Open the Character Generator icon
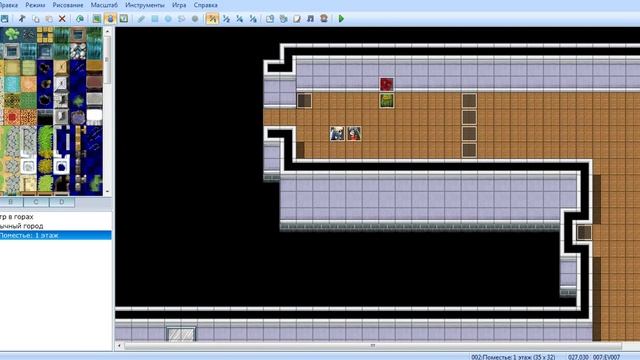 pyautogui.click(x=324, y=19)
